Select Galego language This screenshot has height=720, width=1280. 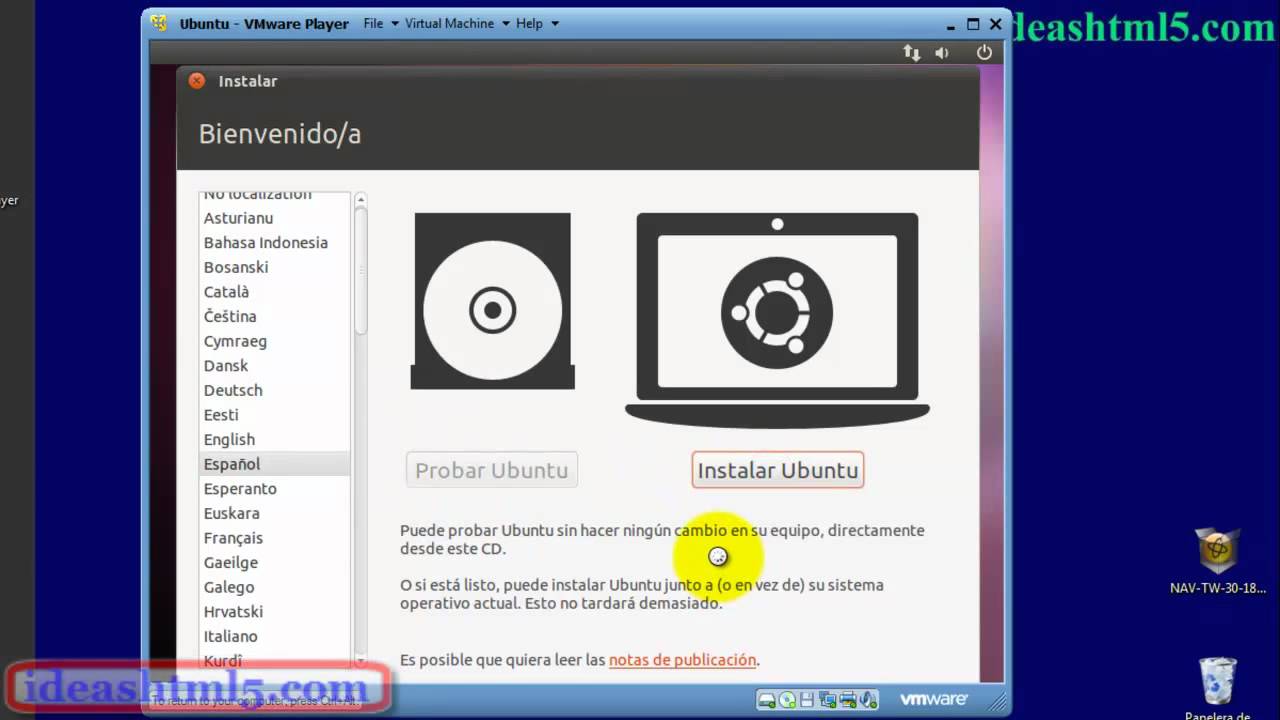pos(274,587)
